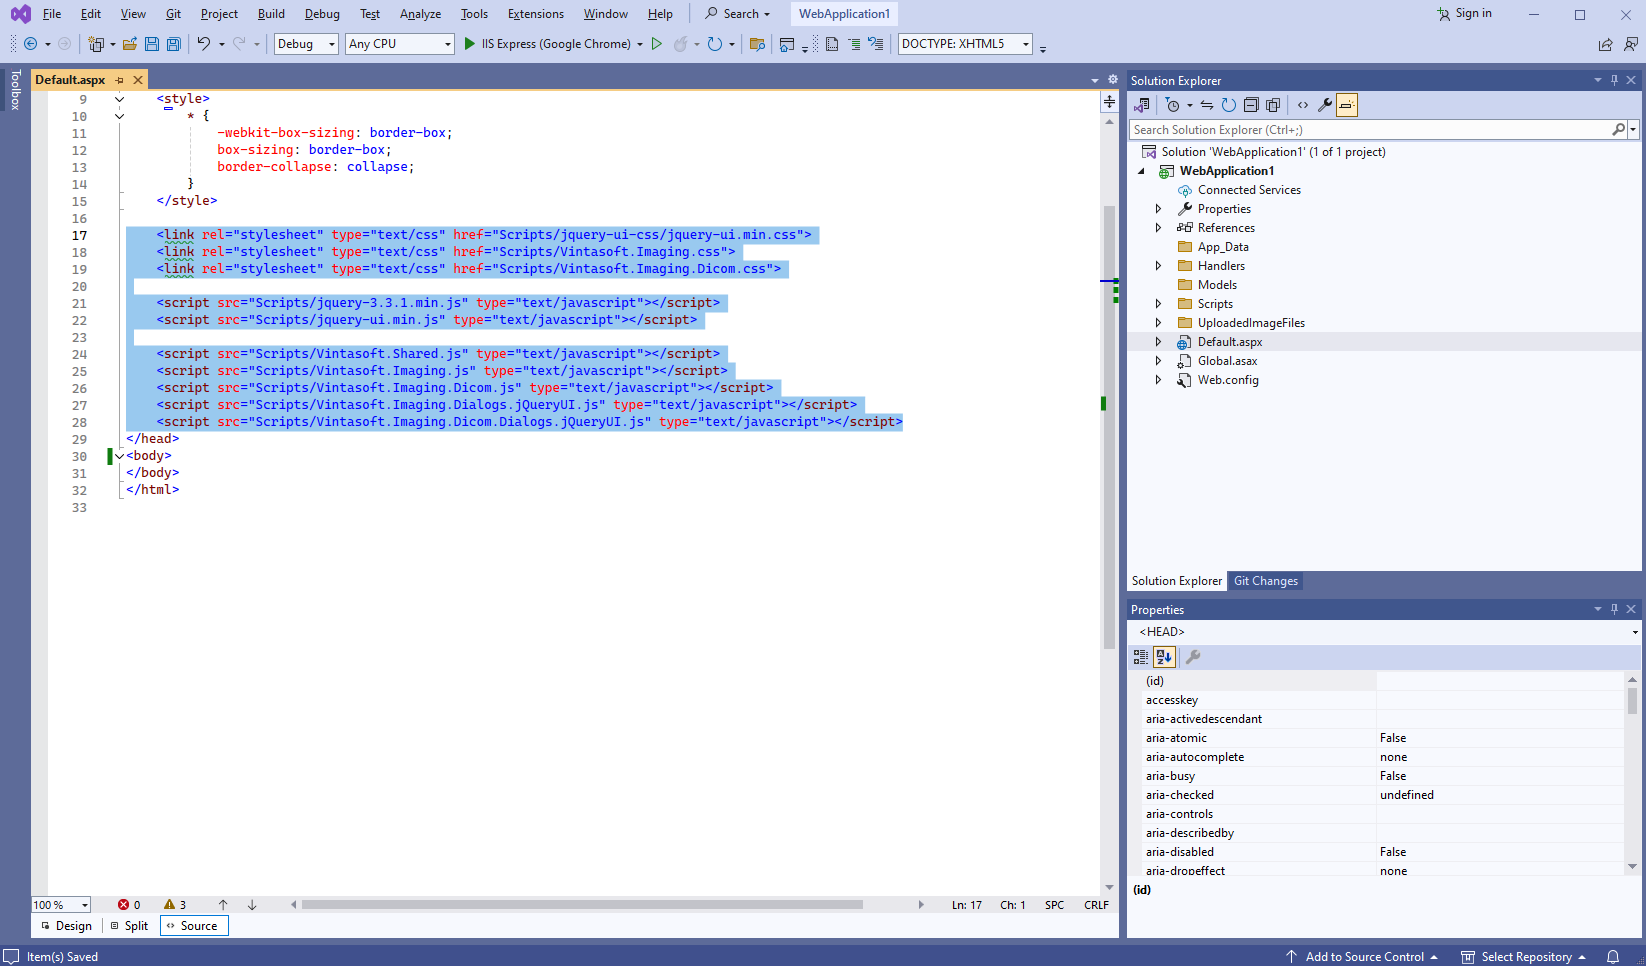Image resolution: width=1646 pixels, height=966 pixels.
Task: Switch to the Git Changes tab
Action: [x=1265, y=581]
